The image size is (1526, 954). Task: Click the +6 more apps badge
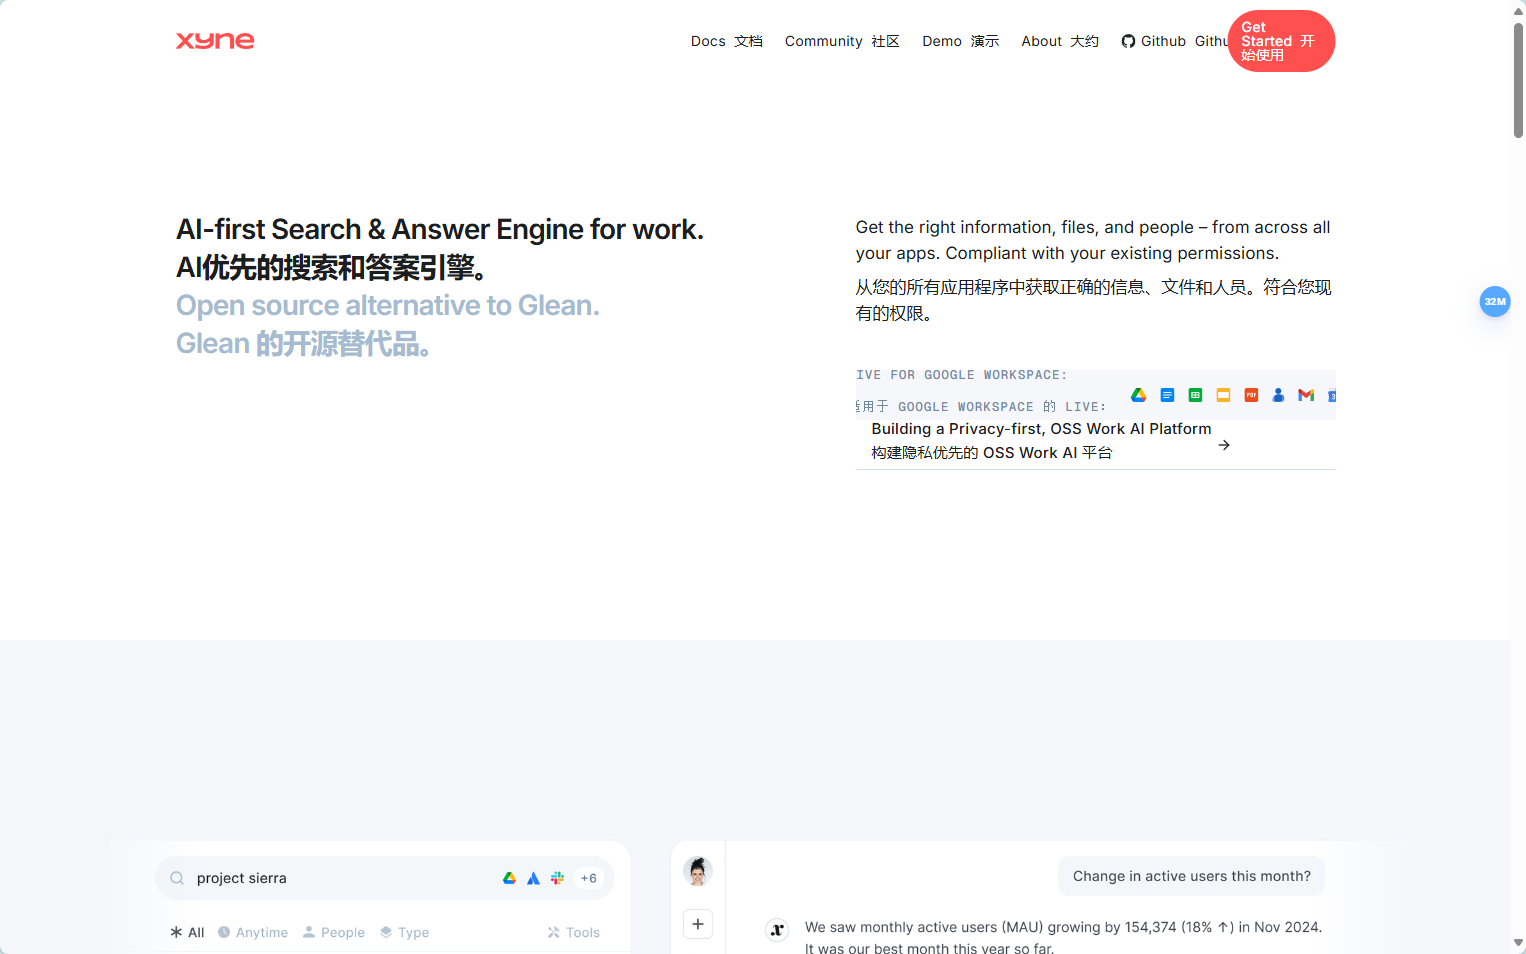coord(588,878)
